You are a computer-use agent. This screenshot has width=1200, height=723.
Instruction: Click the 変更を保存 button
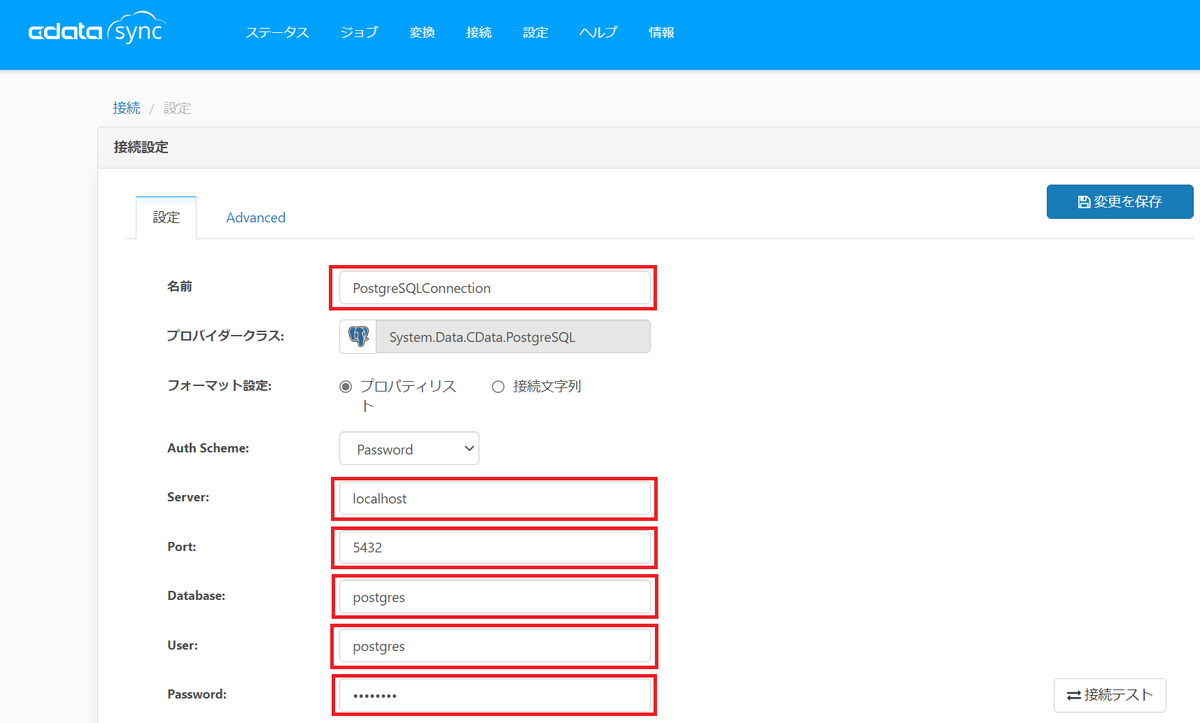point(1120,201)
